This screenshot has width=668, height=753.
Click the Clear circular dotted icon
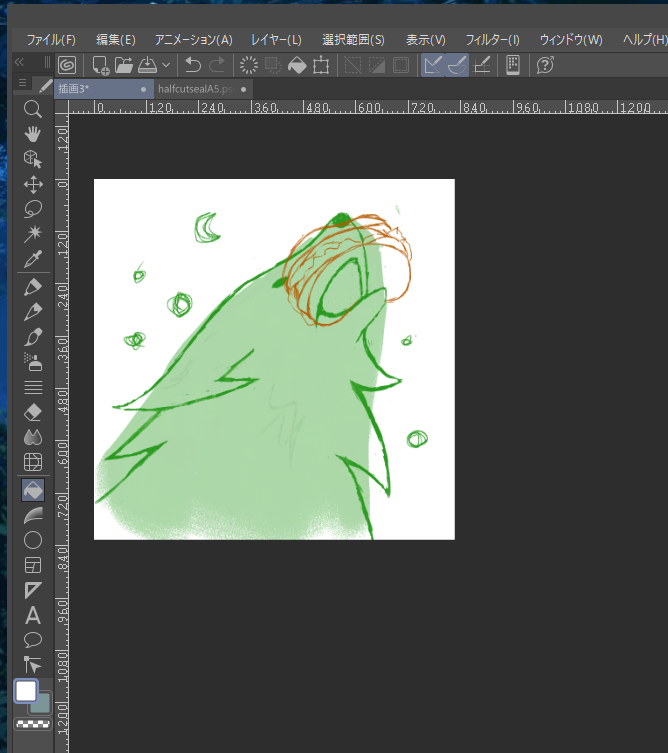pyautogui.click(x=249, y=65)
